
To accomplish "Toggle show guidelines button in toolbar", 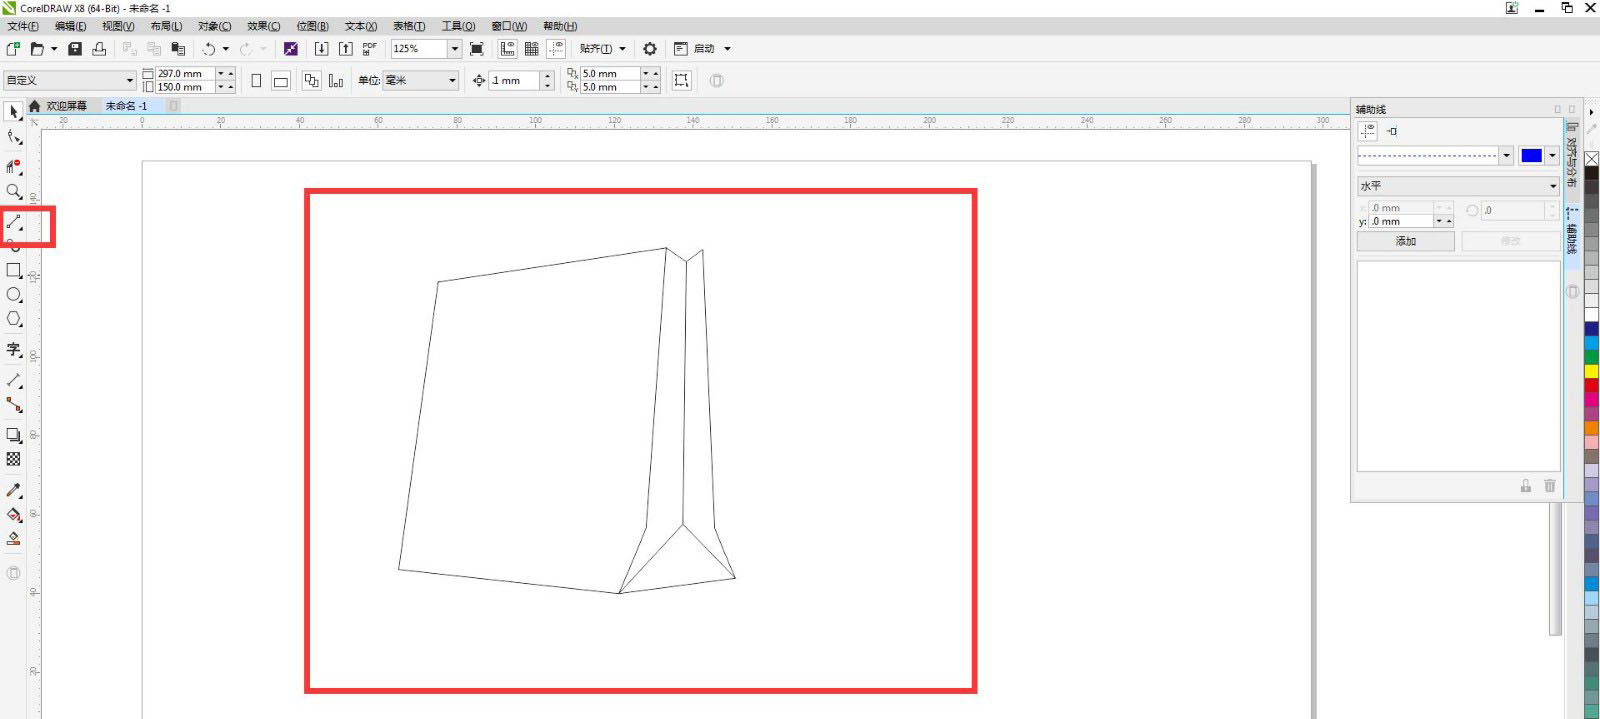I will click(556, 49).
